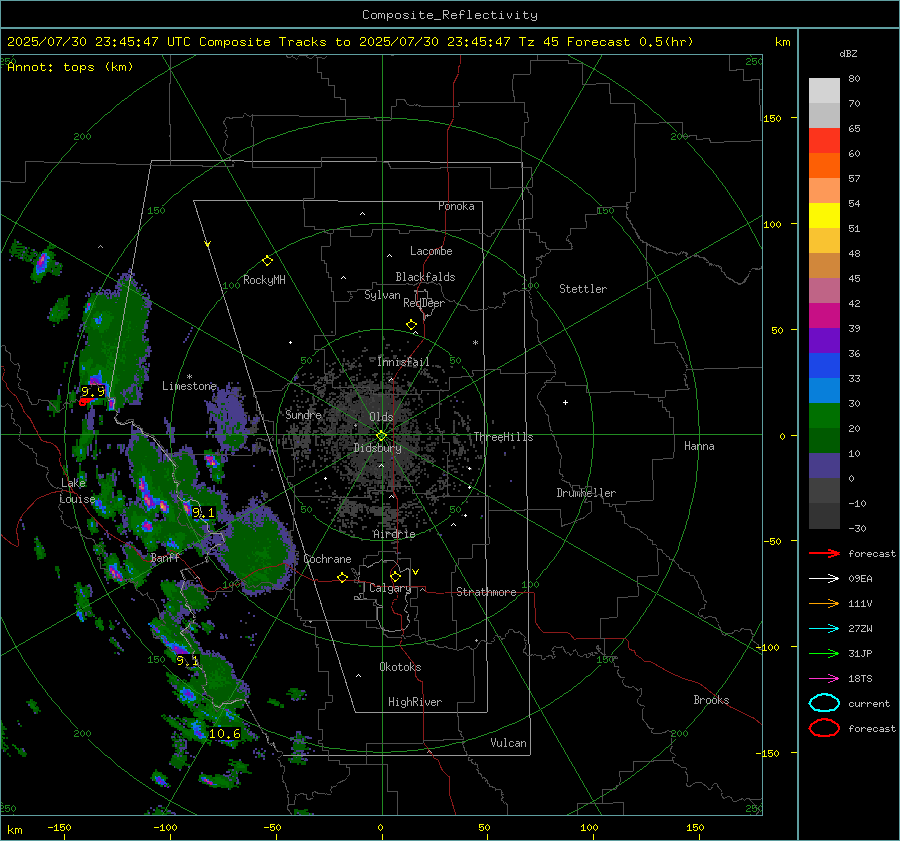Click the yellow diamond marker above RockyMH

(x=267, y=261)
